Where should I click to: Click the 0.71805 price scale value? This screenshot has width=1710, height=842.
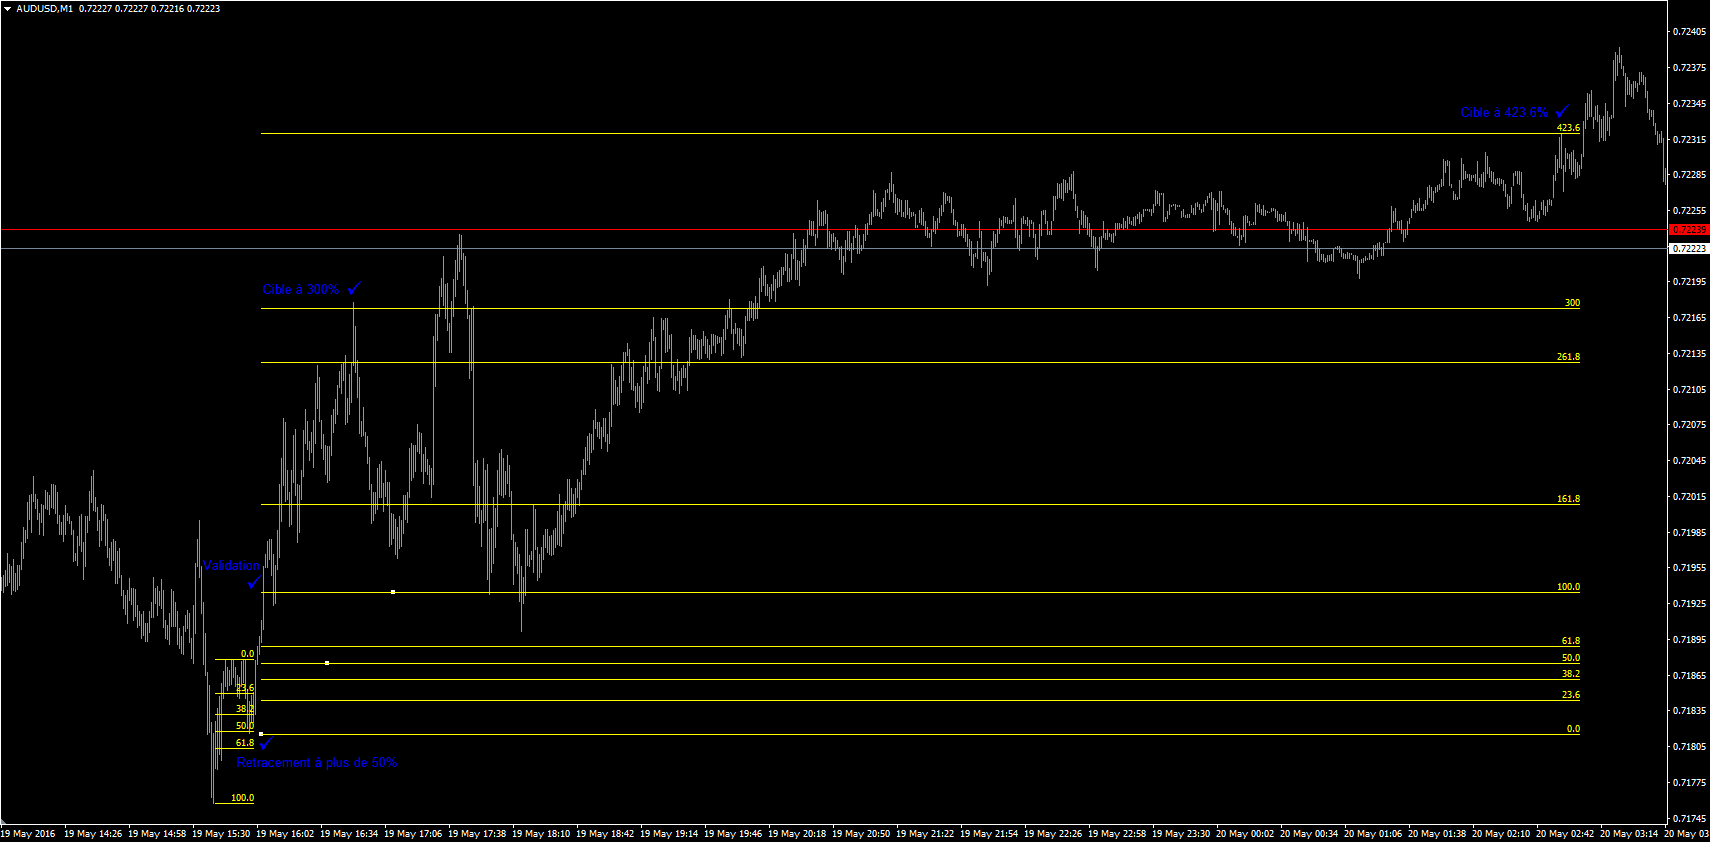(x=1689, y=747)
